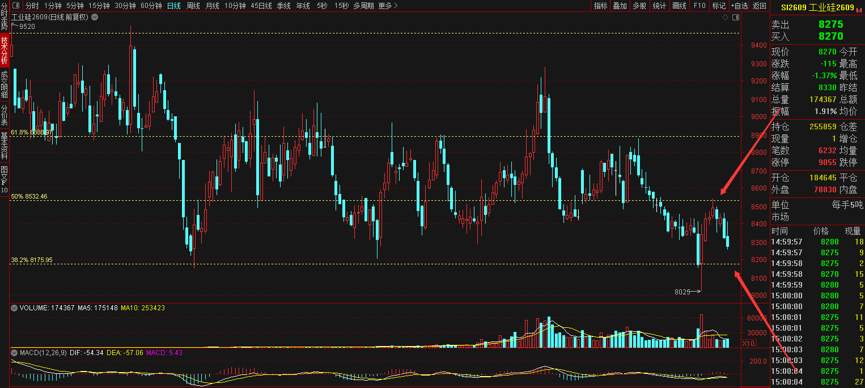Click the 持仓 value 255859
865x388 pixels.
tap(823, 126)
